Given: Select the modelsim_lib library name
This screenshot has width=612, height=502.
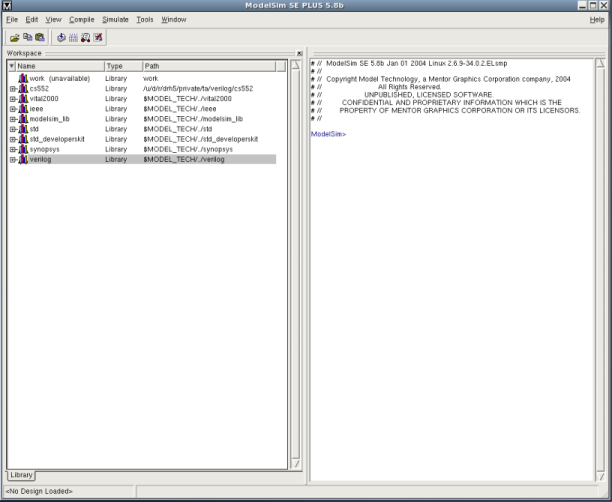Looking at the screenshot, I should 50,119.
